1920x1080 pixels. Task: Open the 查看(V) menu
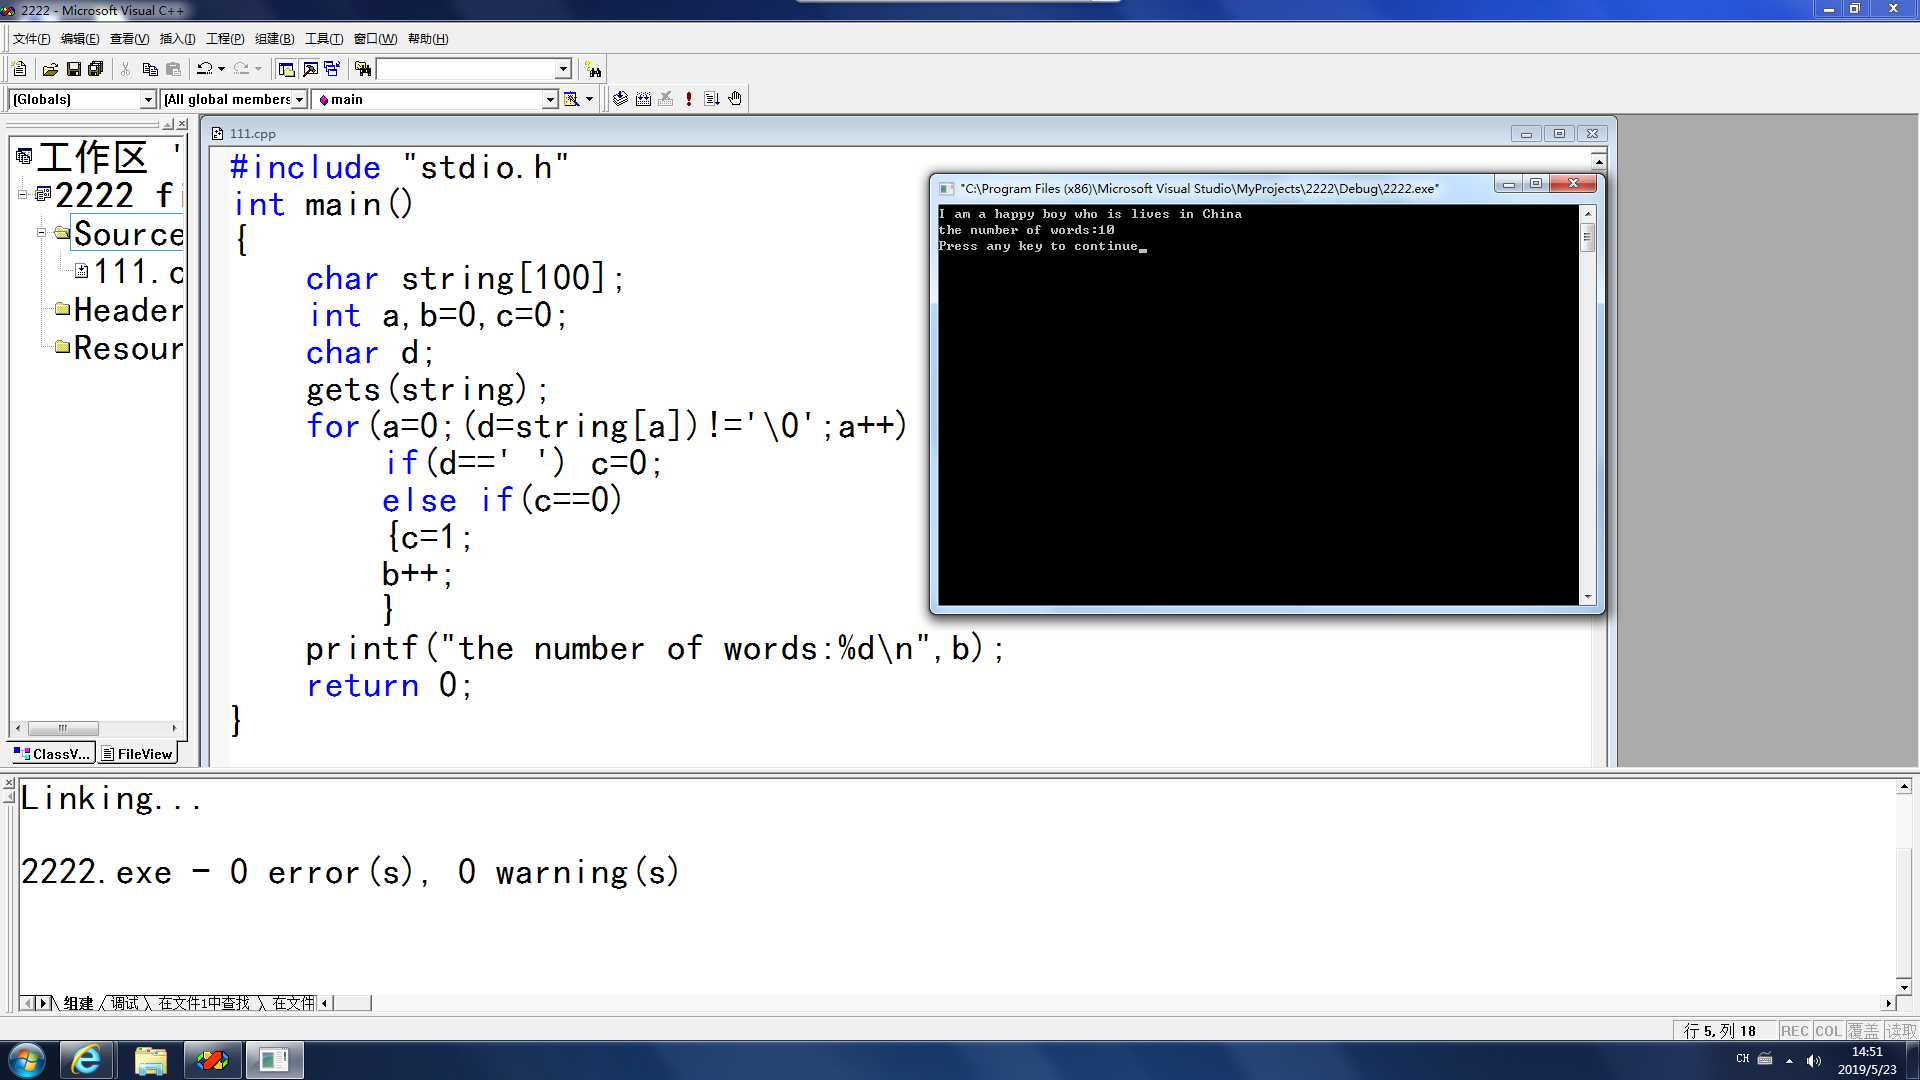(x=129, y=39)
